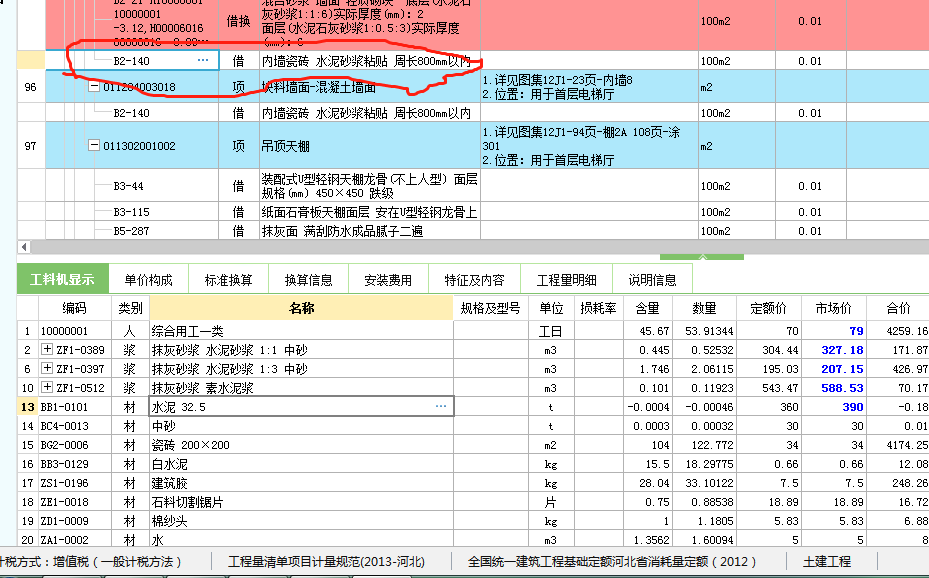Open the 安装费用 tab
Screen dimensions: 929x578
pos(388,280)
